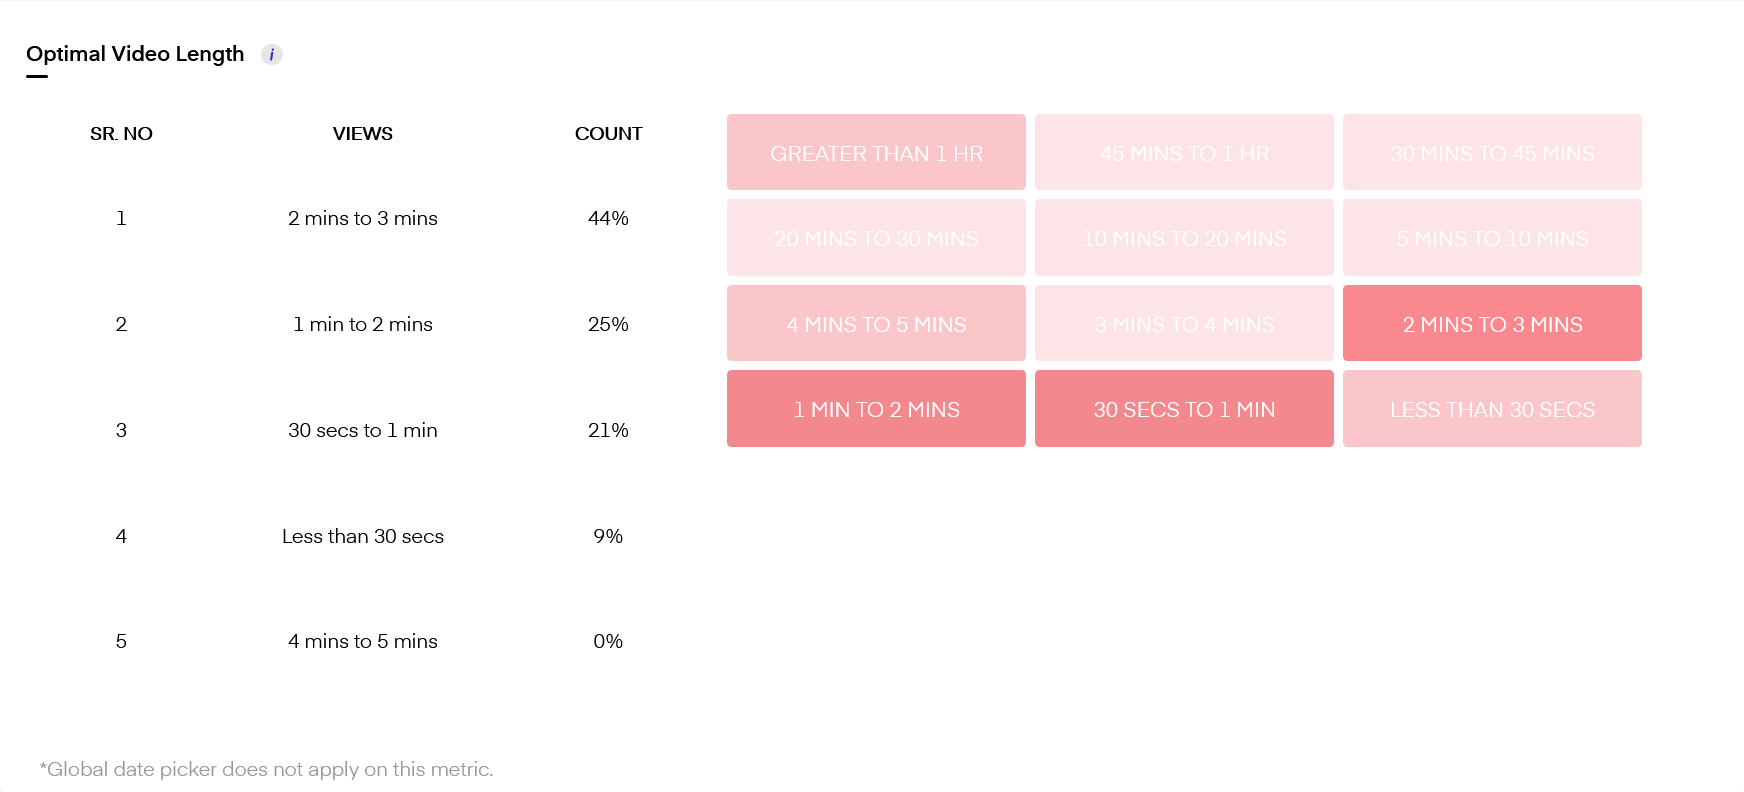Select the 5 MINS TO 10 MINS tile

tap(1492, 238)
